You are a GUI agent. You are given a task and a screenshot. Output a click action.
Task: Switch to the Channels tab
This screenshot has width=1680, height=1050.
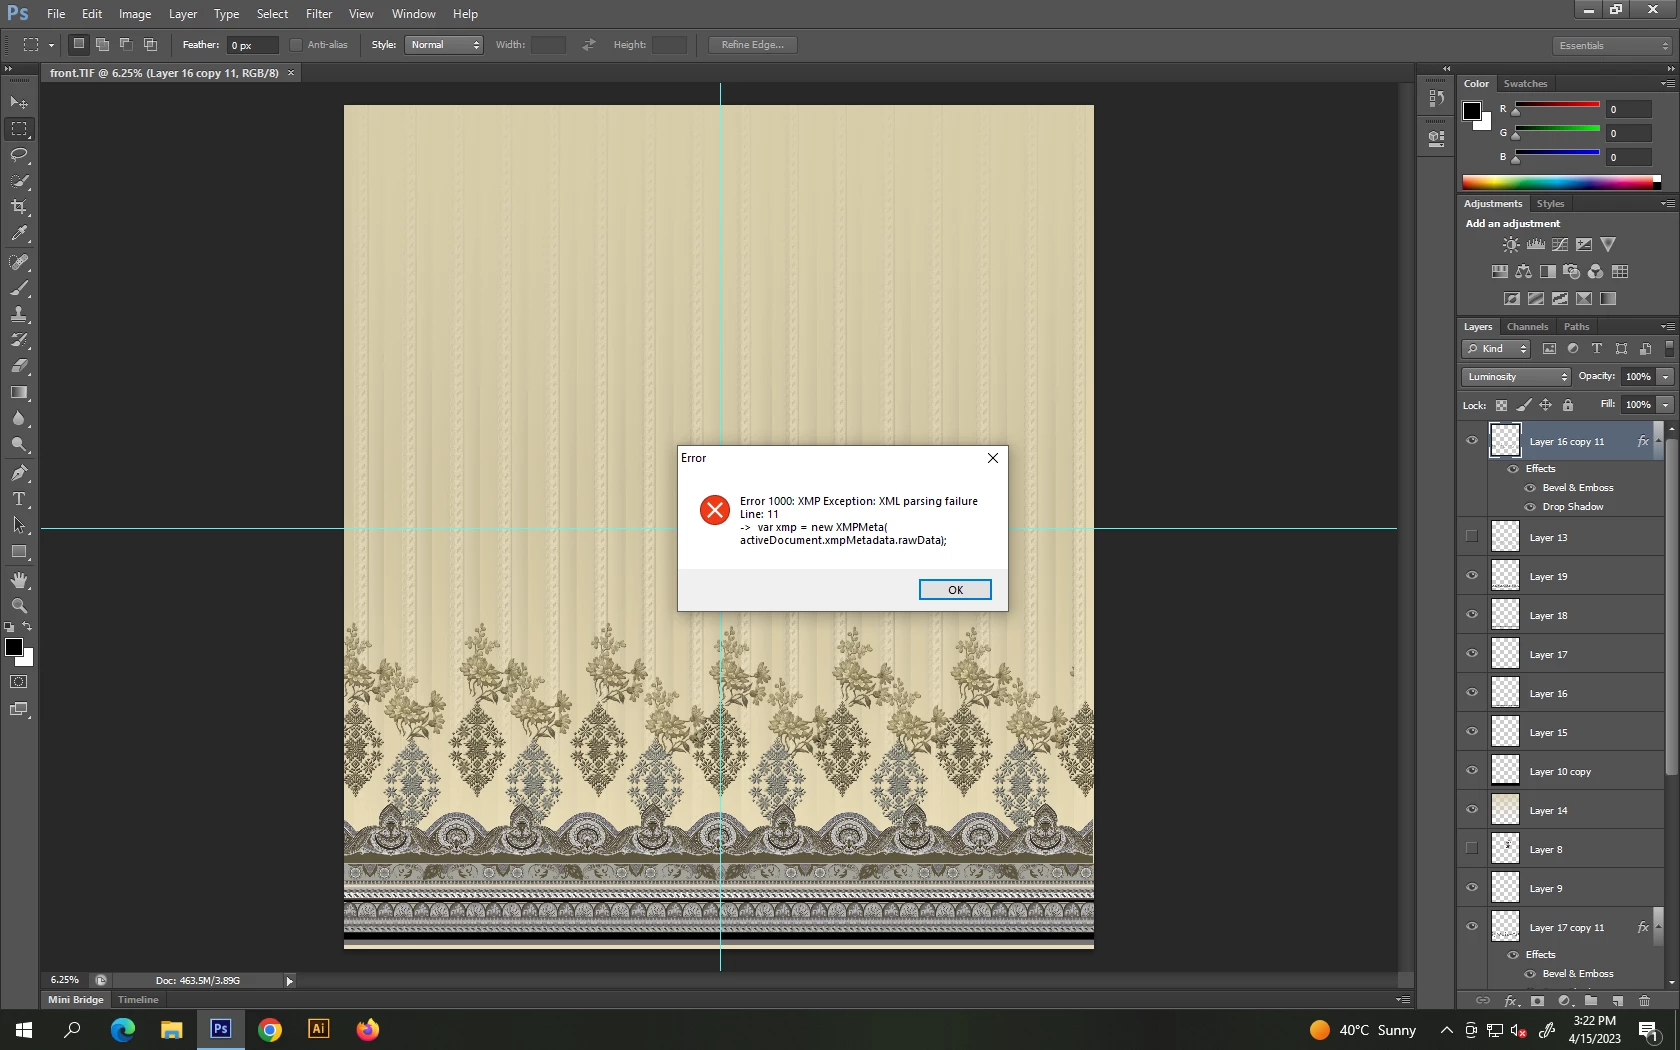(x=1527, y=327)
